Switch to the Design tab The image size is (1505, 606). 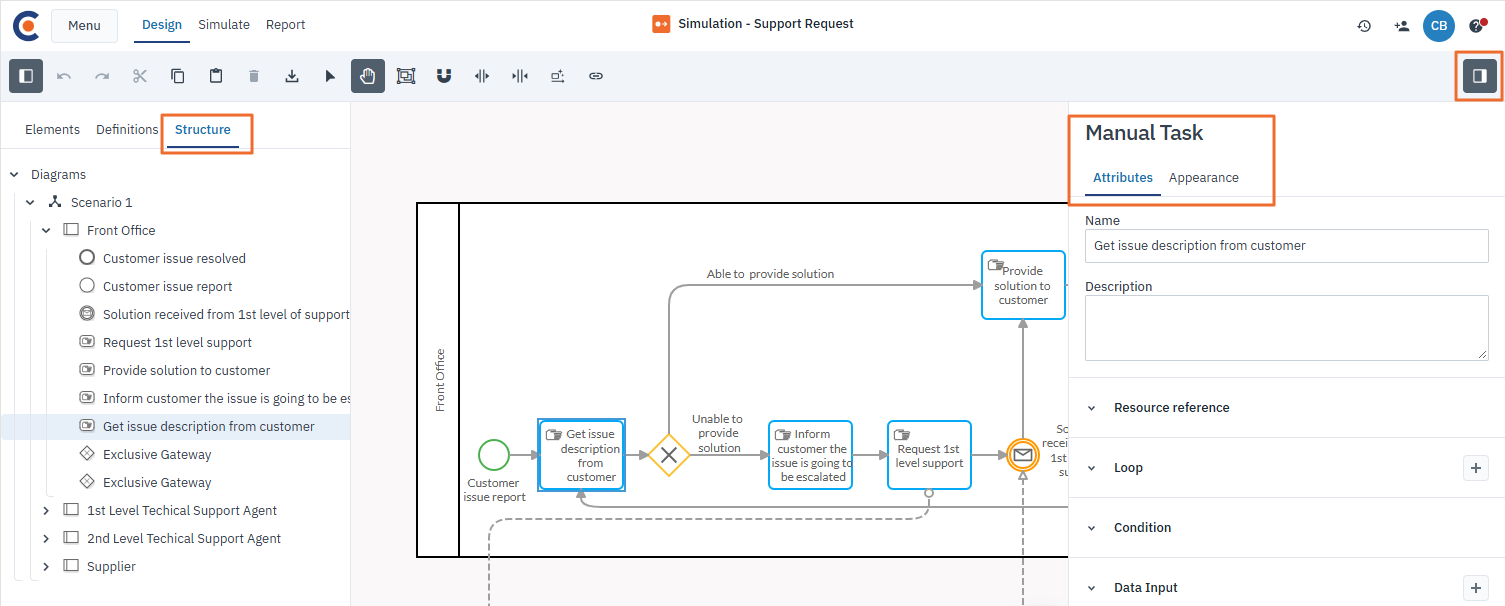click(x=162, y=25)
